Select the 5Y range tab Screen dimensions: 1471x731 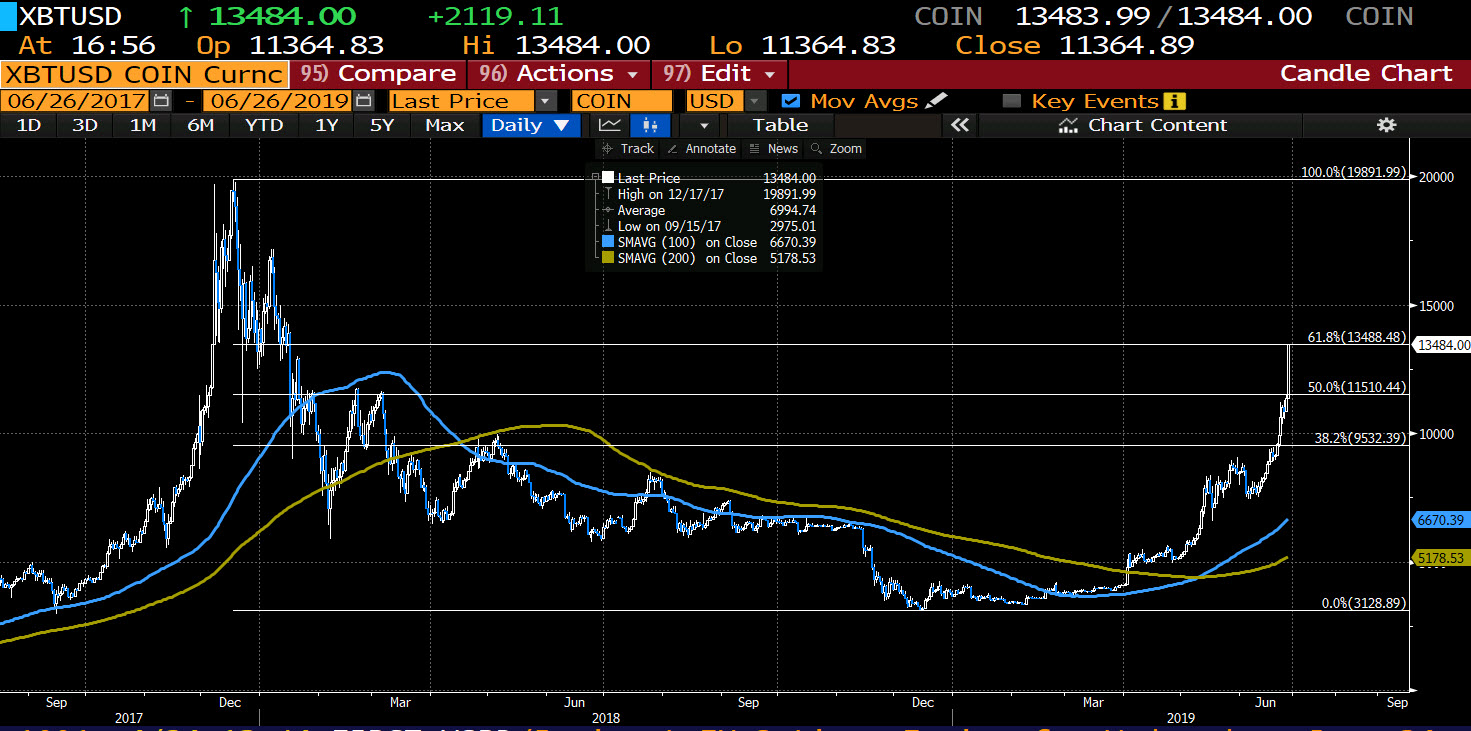click(382, 125)
